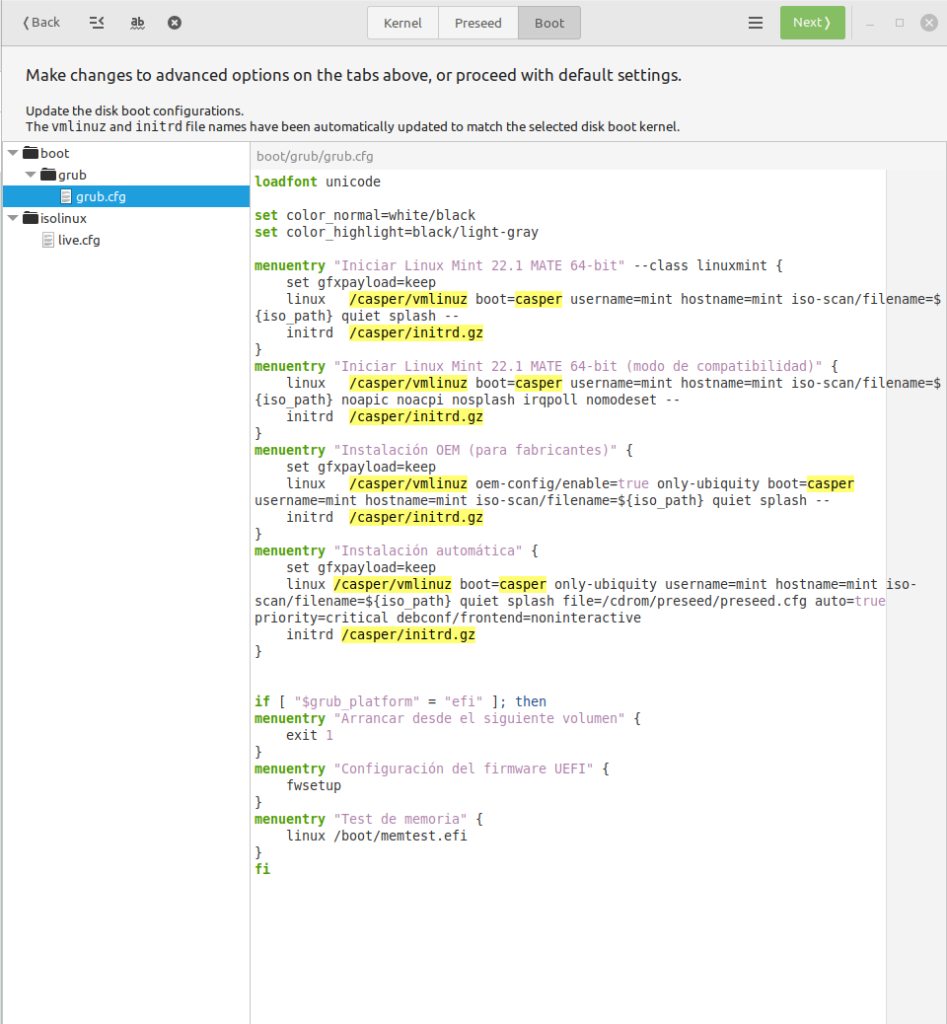Open the hamburger menu
Screen dimensions: 947x1024
point(756,23)
